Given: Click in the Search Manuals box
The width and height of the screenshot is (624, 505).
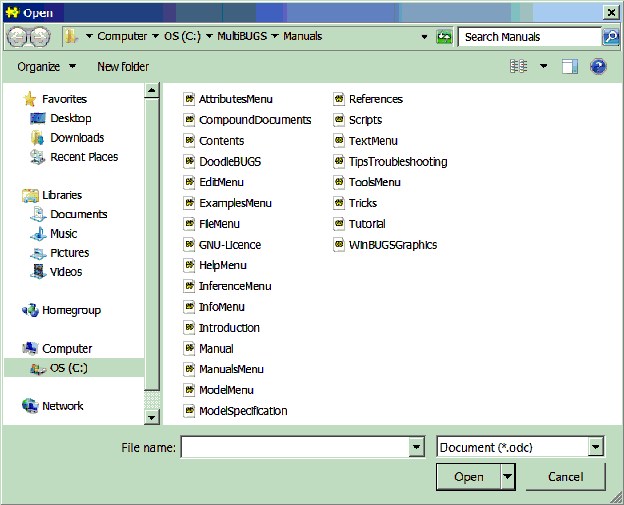Looking at the screenshot, I should coord(530,37).
